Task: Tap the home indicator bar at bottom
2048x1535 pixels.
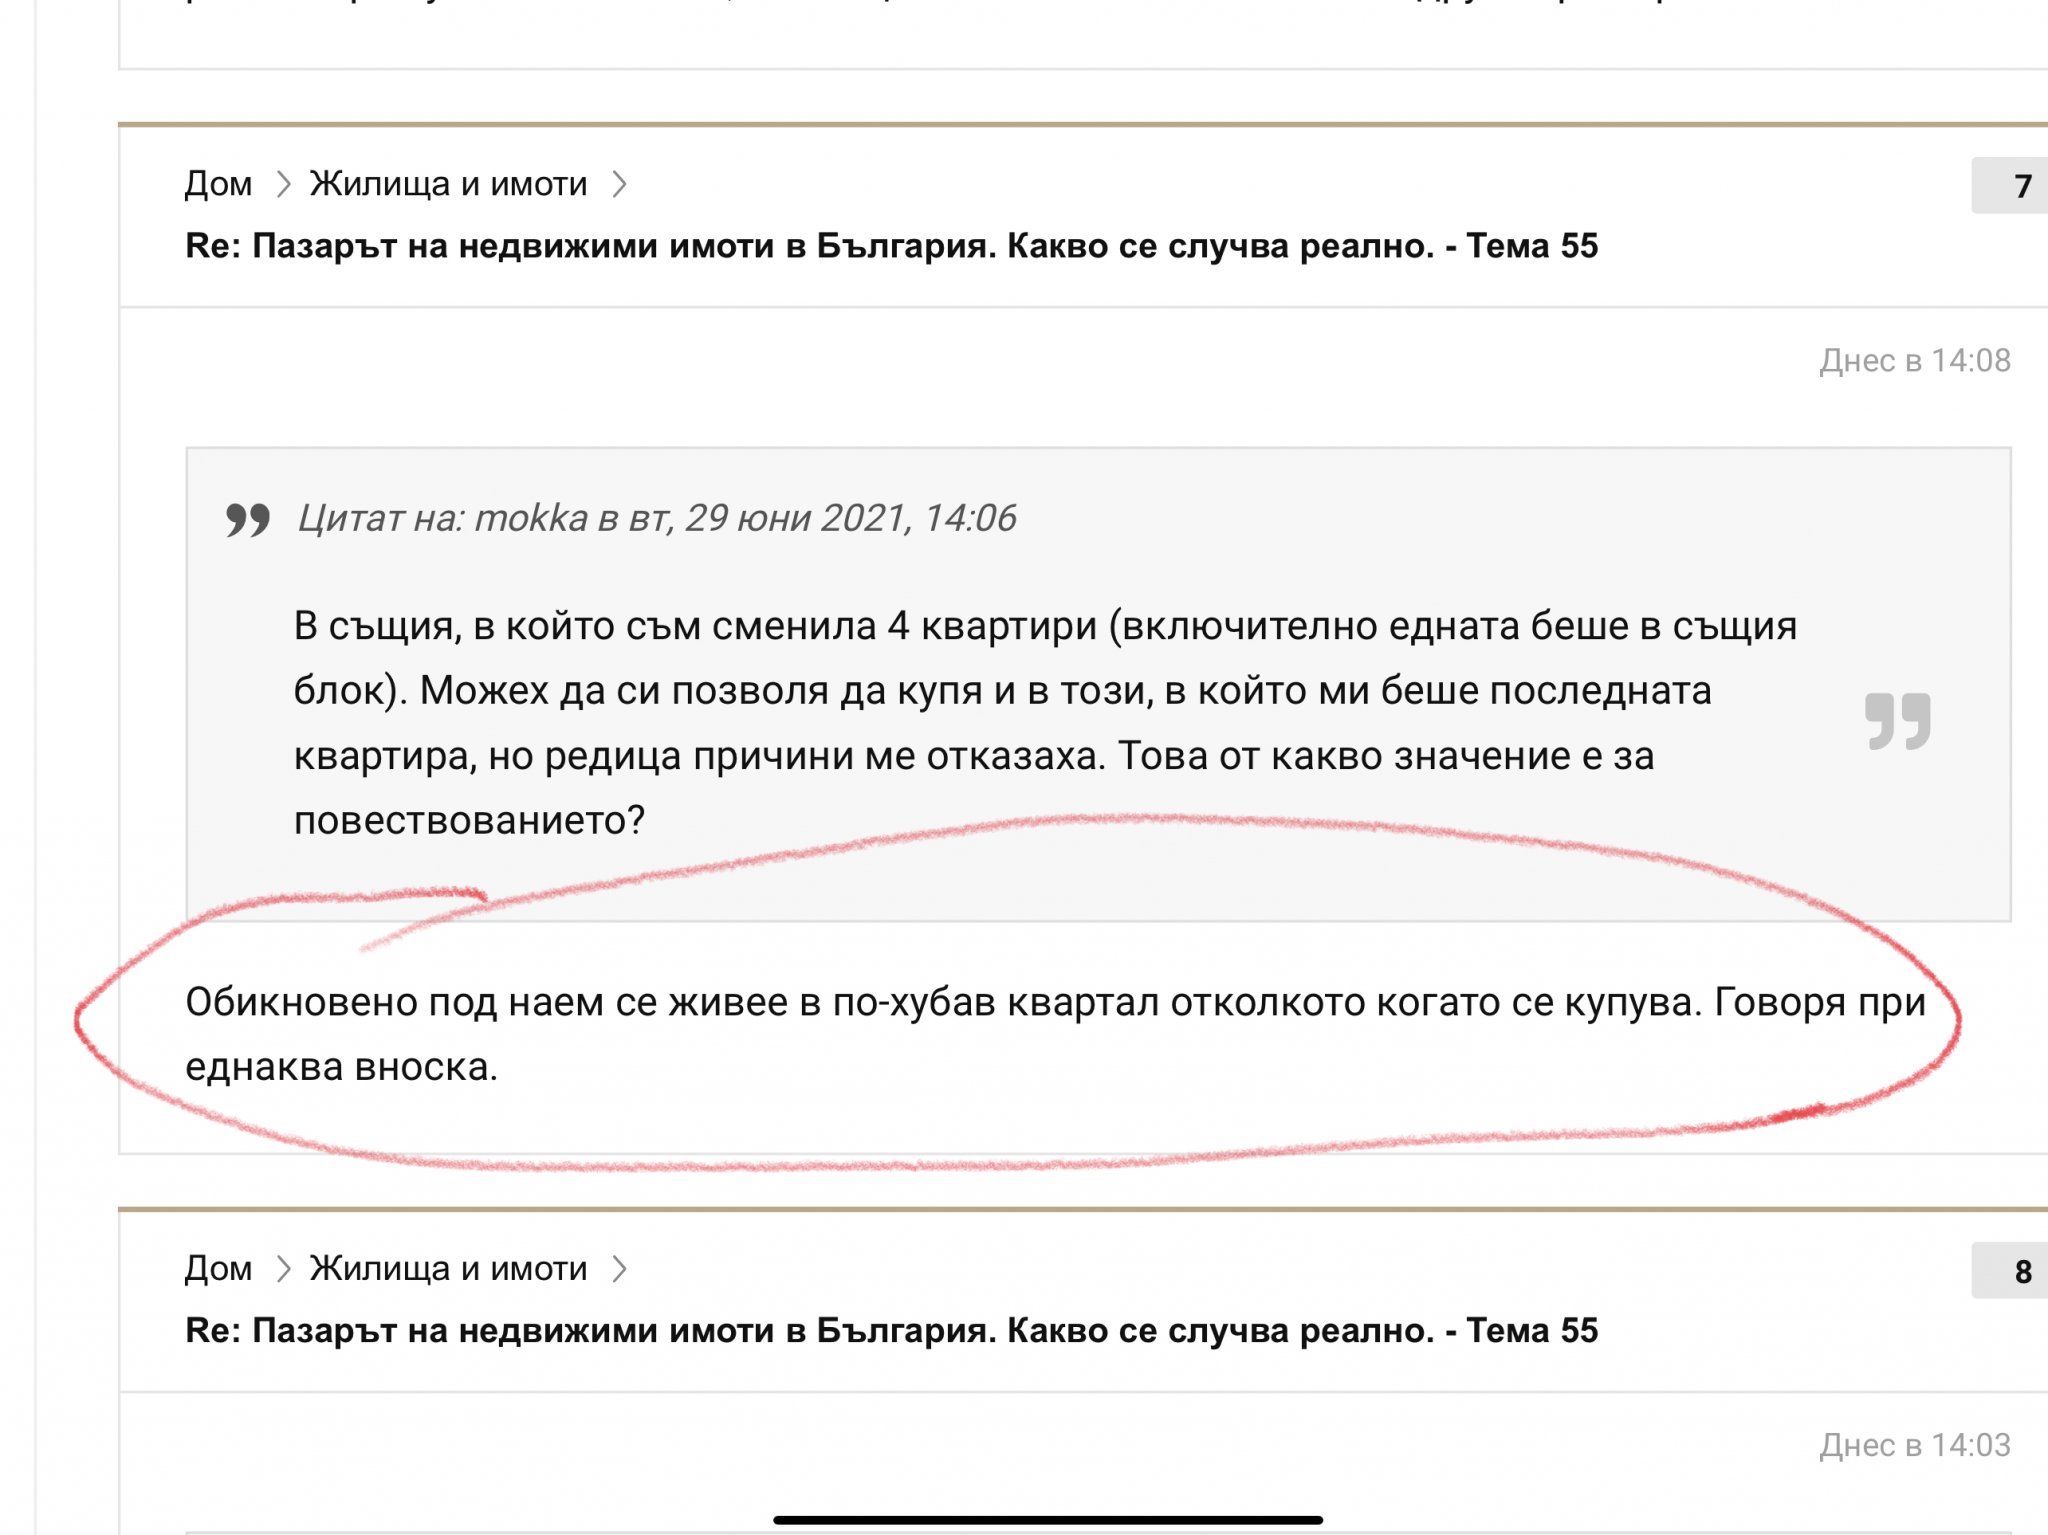Action: coord(1048,1520)
